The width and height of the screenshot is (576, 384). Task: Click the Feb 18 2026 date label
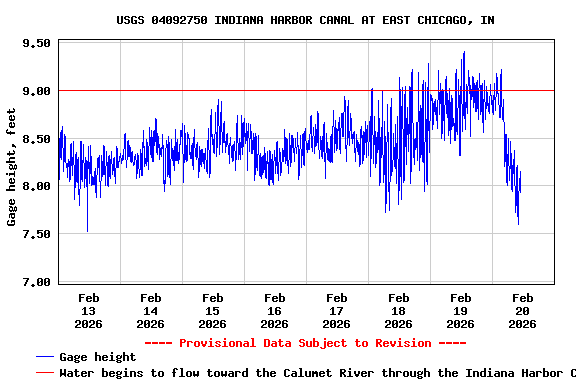[x=399, y=311]
